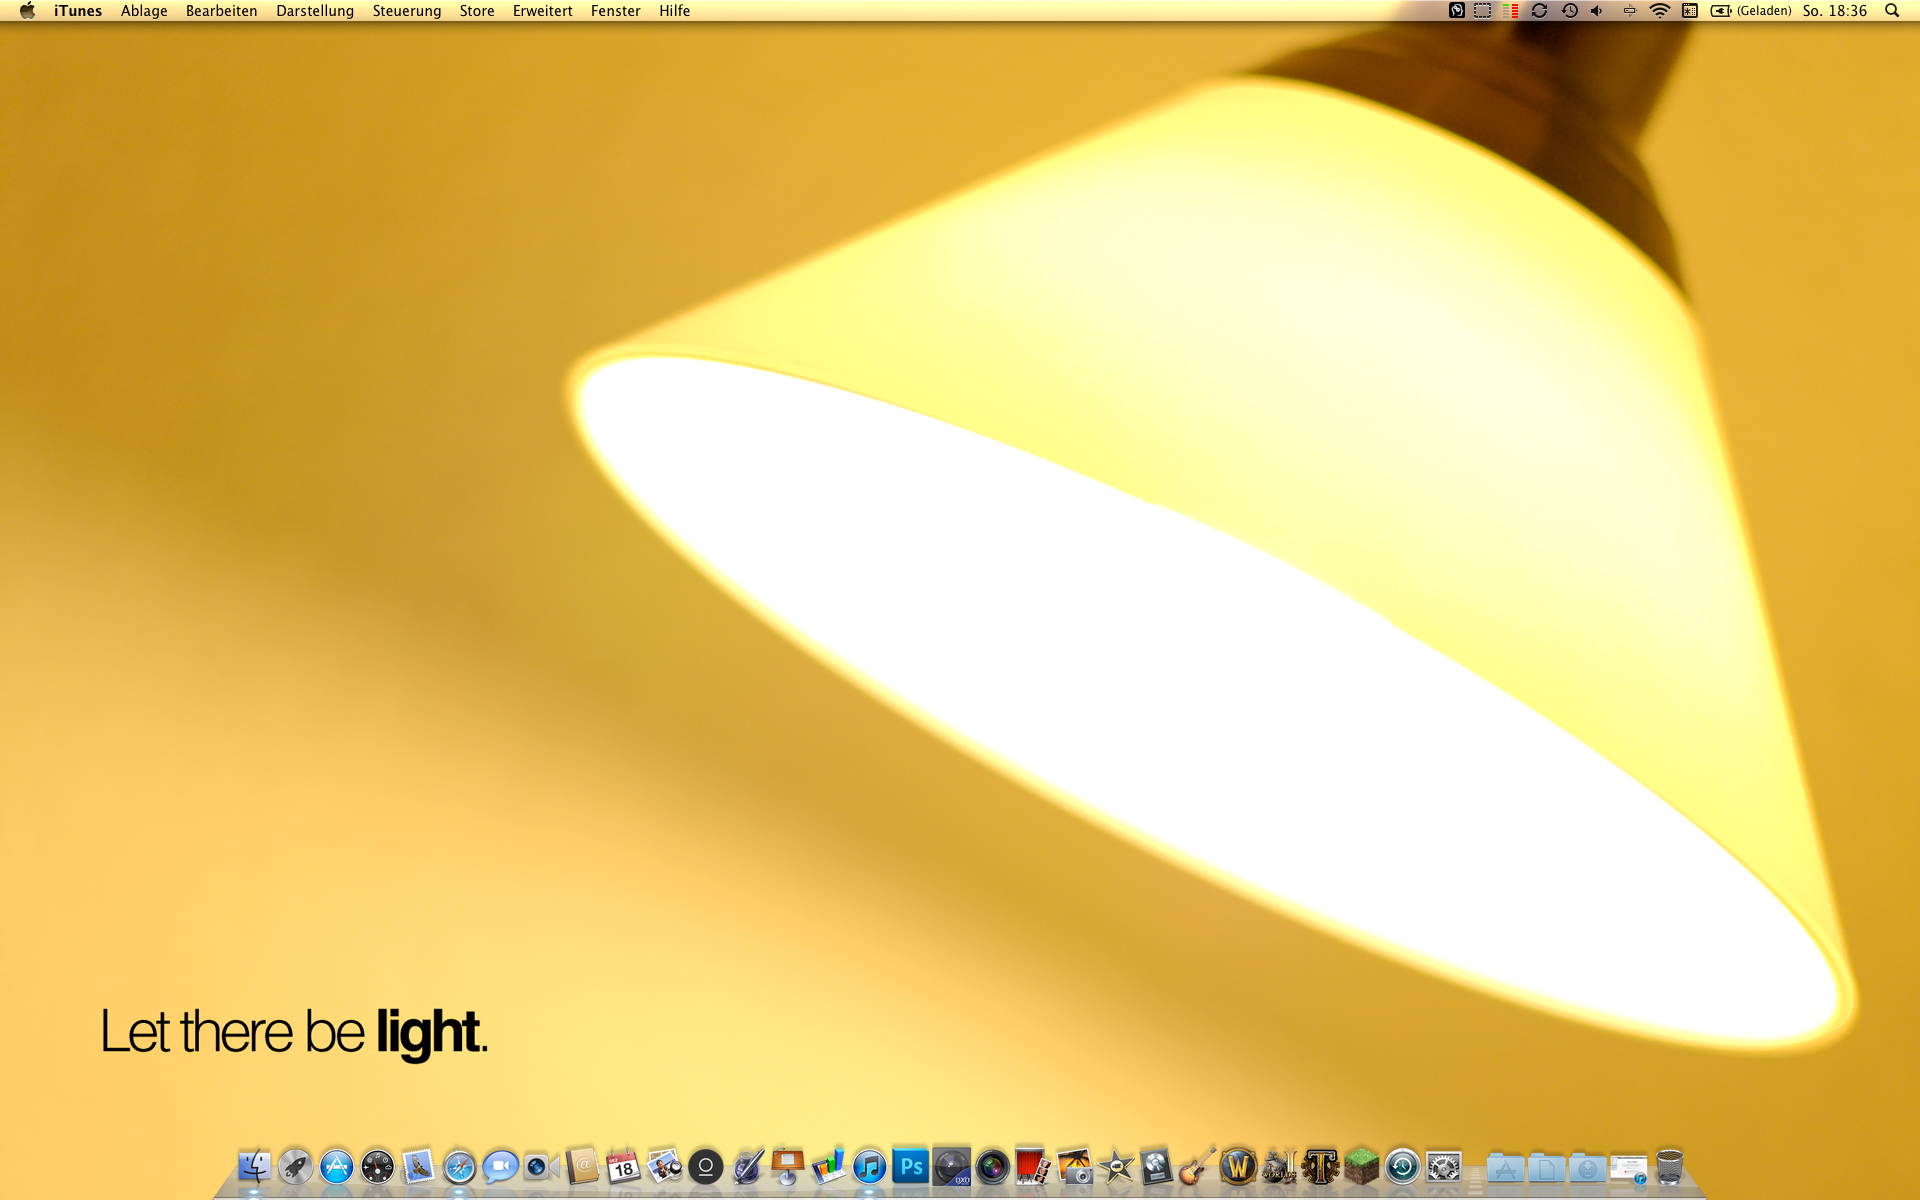Viewport: 1920px width, 1200px height.
Task: Click head-profile status icon in menu bar
Action: (1457, 11)
